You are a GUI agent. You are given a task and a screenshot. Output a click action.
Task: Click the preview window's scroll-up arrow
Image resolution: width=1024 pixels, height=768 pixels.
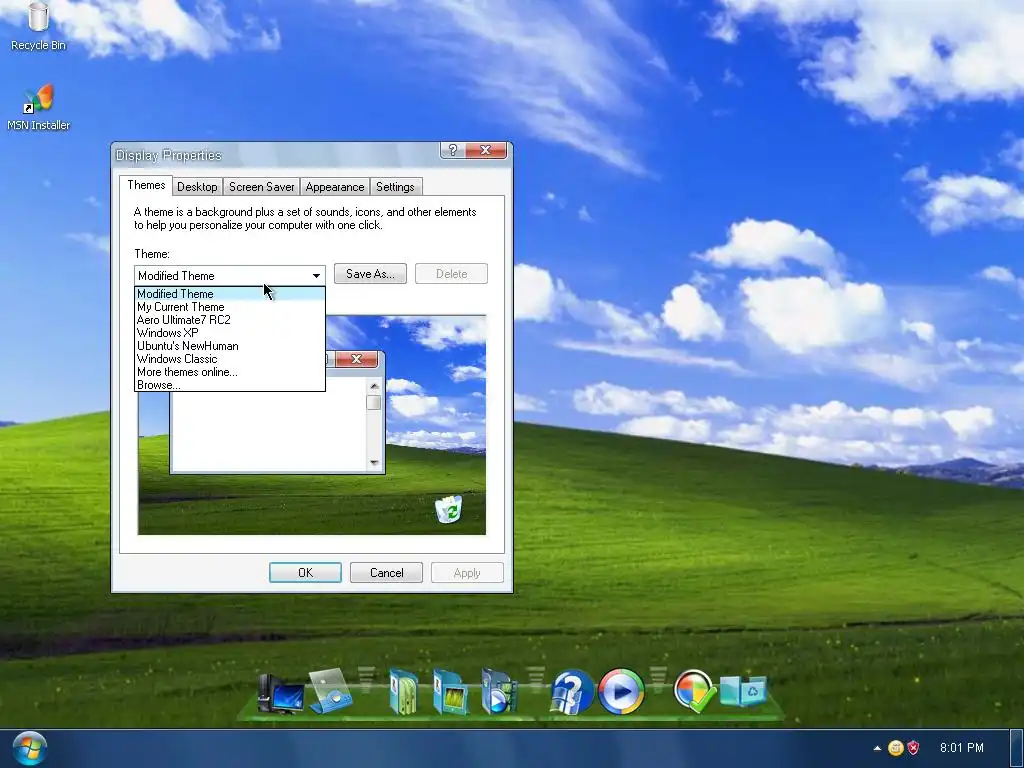pos(374,386)
